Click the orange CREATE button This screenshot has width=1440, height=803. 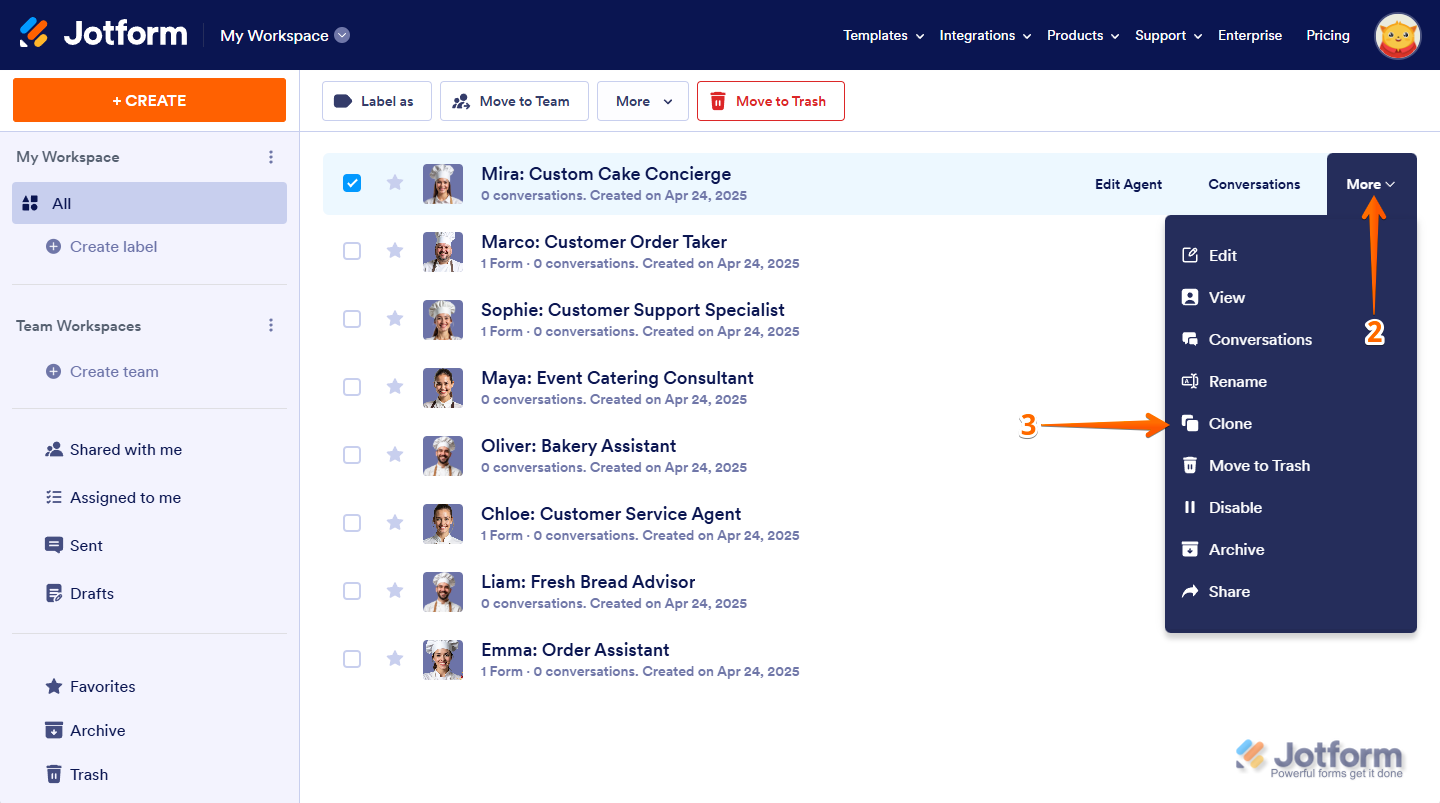pos(149,100)
